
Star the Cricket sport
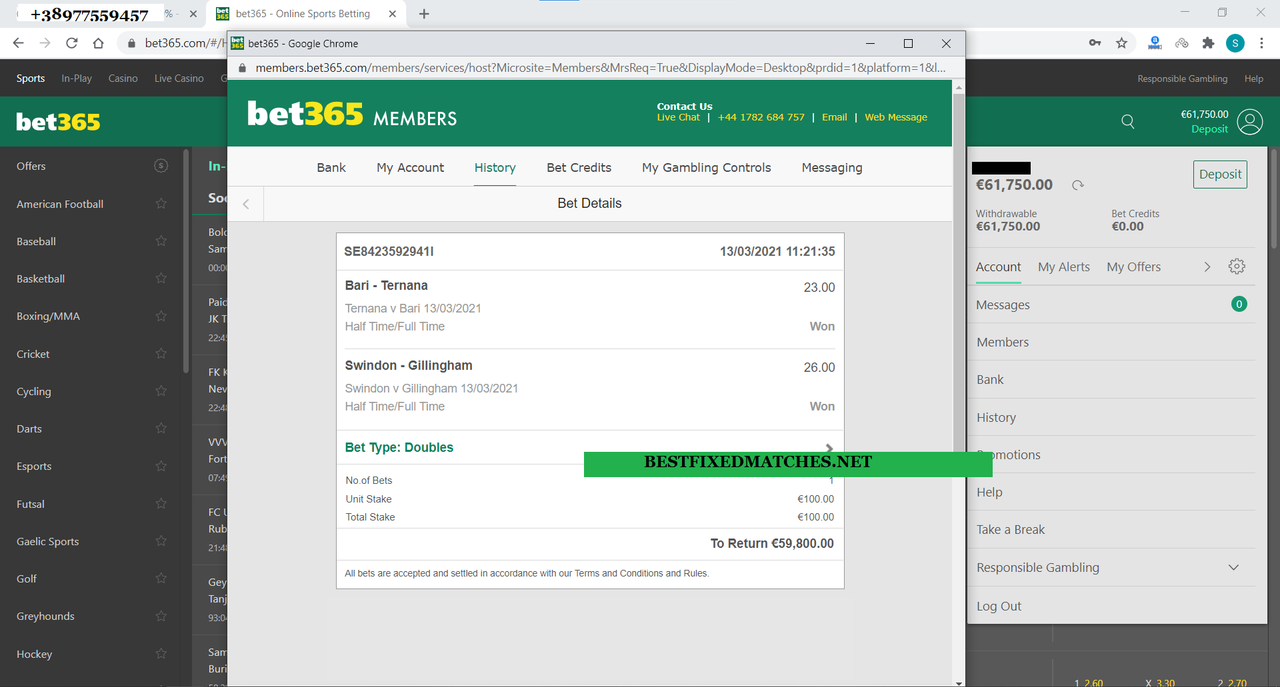coord(161,354)
